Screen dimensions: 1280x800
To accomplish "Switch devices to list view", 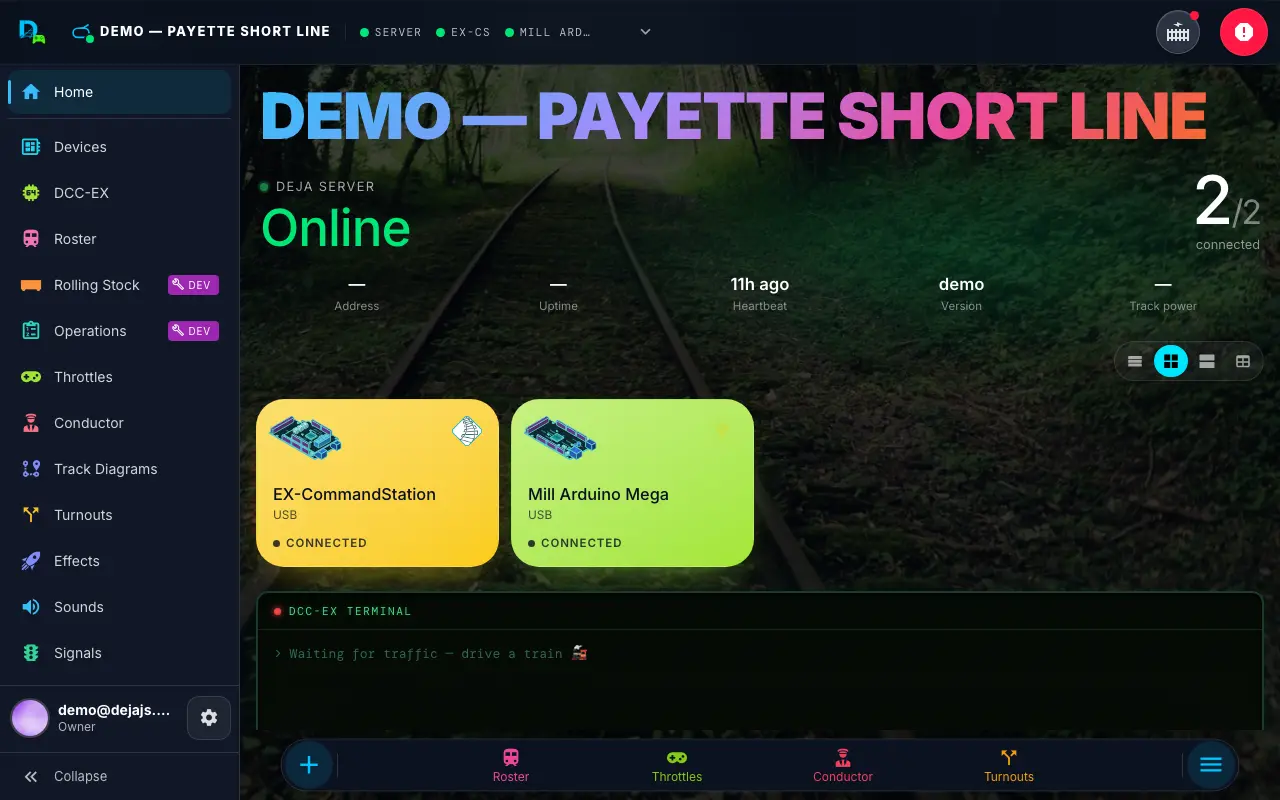I will tap(1135, 361).
